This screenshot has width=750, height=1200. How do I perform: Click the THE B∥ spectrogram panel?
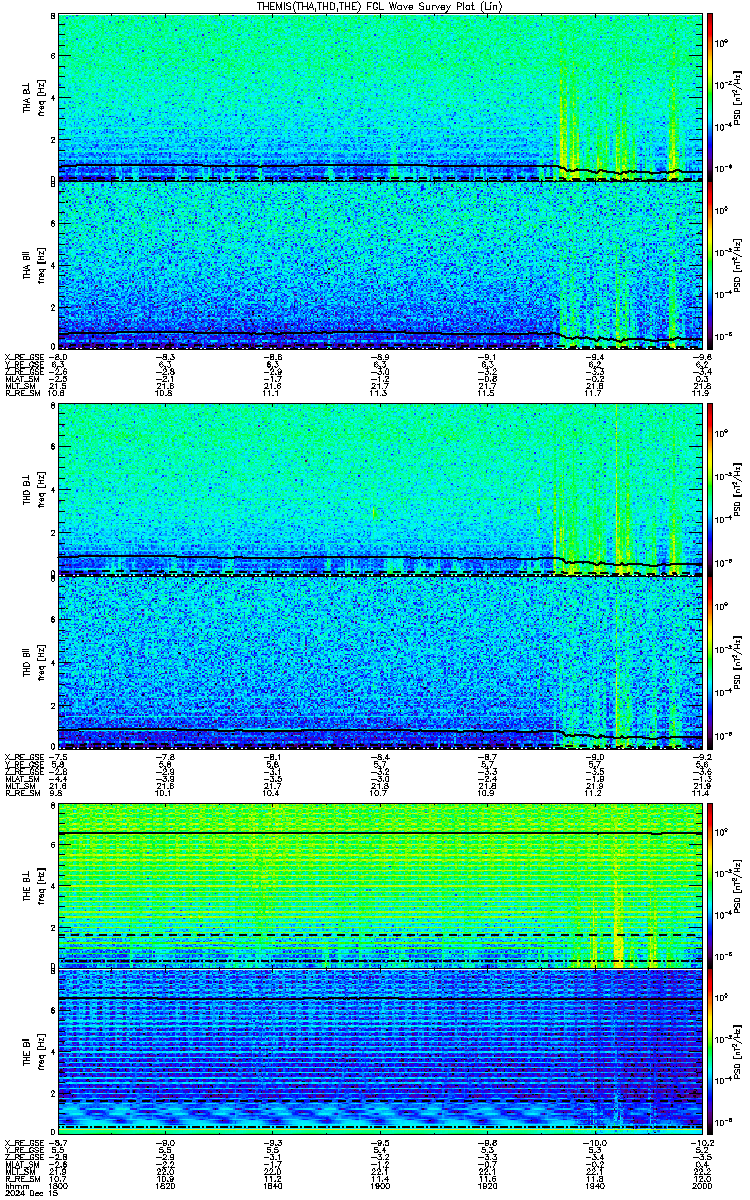[380, 1054]
